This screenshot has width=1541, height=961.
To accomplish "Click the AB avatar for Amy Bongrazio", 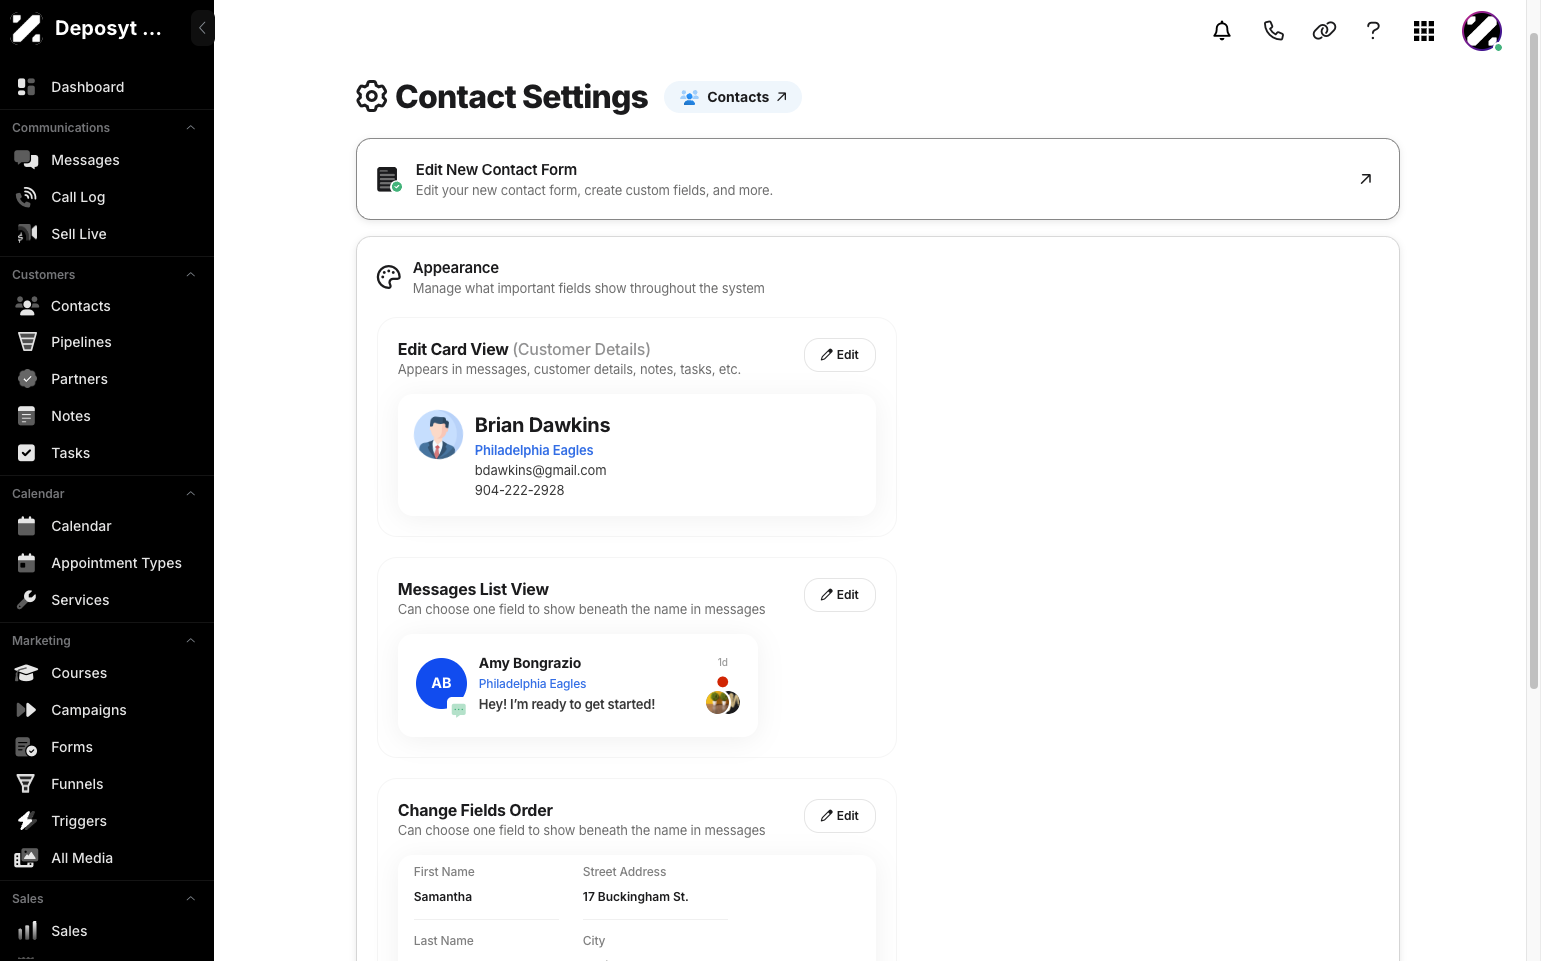I will (x=441, y=683).
